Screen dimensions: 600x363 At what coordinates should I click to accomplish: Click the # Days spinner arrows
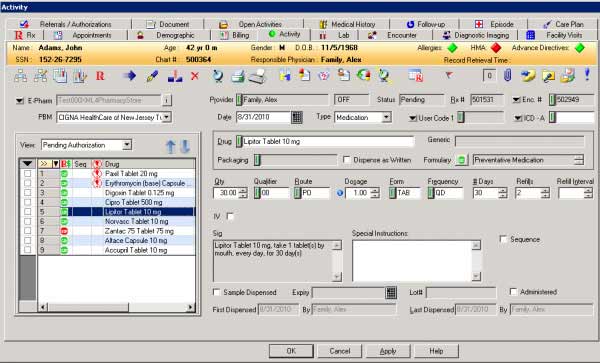pyautogui.click(x=503, y=193)
